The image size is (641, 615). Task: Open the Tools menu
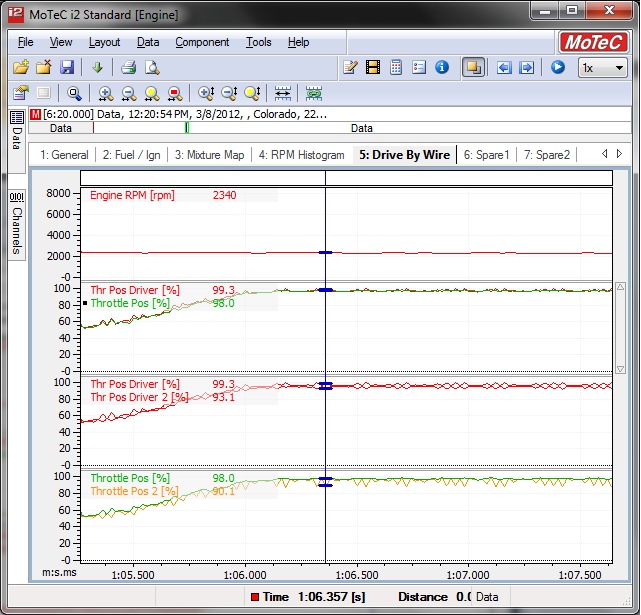pos(258,42)
